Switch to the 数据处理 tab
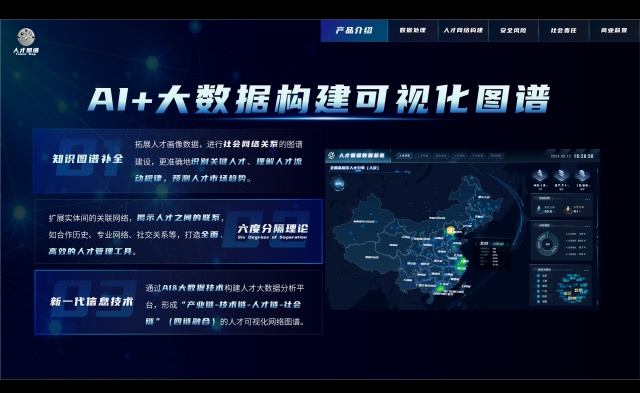640x393 pixels. click(x=413, y=31)
